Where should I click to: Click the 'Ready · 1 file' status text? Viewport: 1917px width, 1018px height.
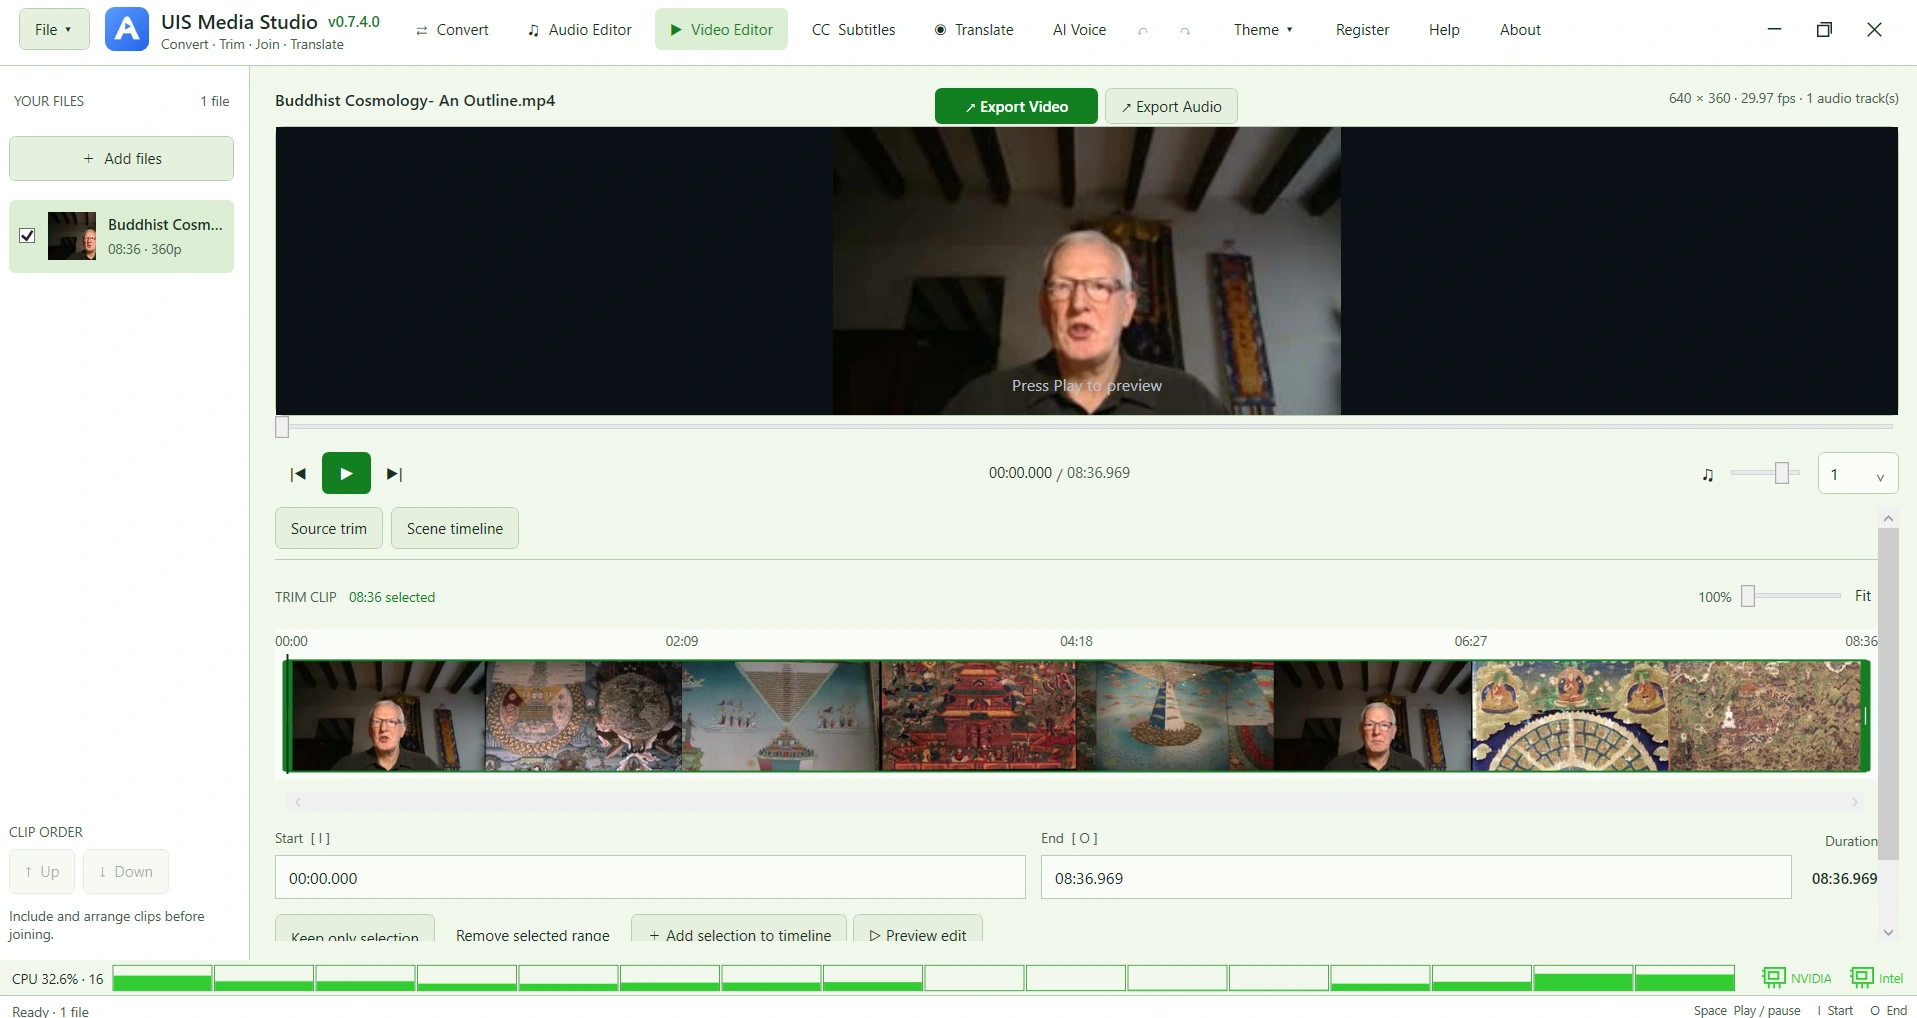pos(50,1011)
